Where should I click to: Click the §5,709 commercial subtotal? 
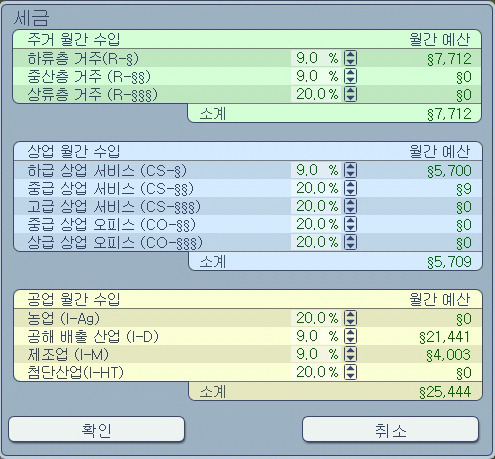(x=449, y=262)
